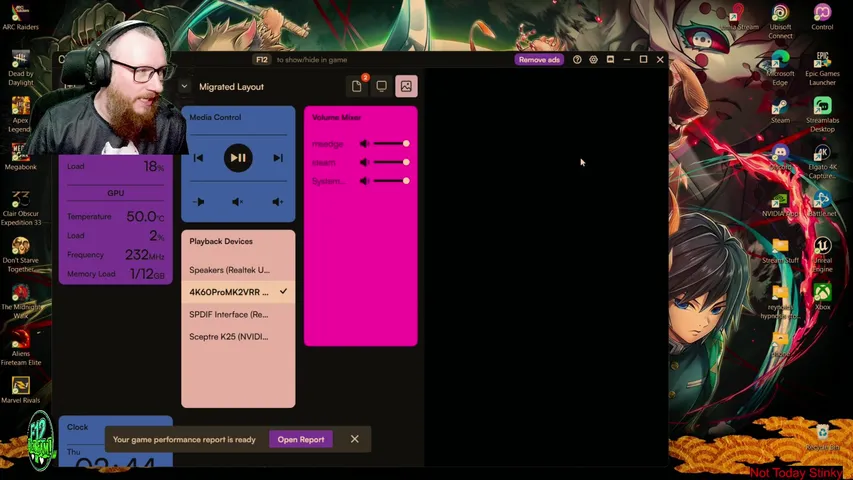Click the F12 hotkey badge
Screen dimensions: 853x480
[262, 59]
